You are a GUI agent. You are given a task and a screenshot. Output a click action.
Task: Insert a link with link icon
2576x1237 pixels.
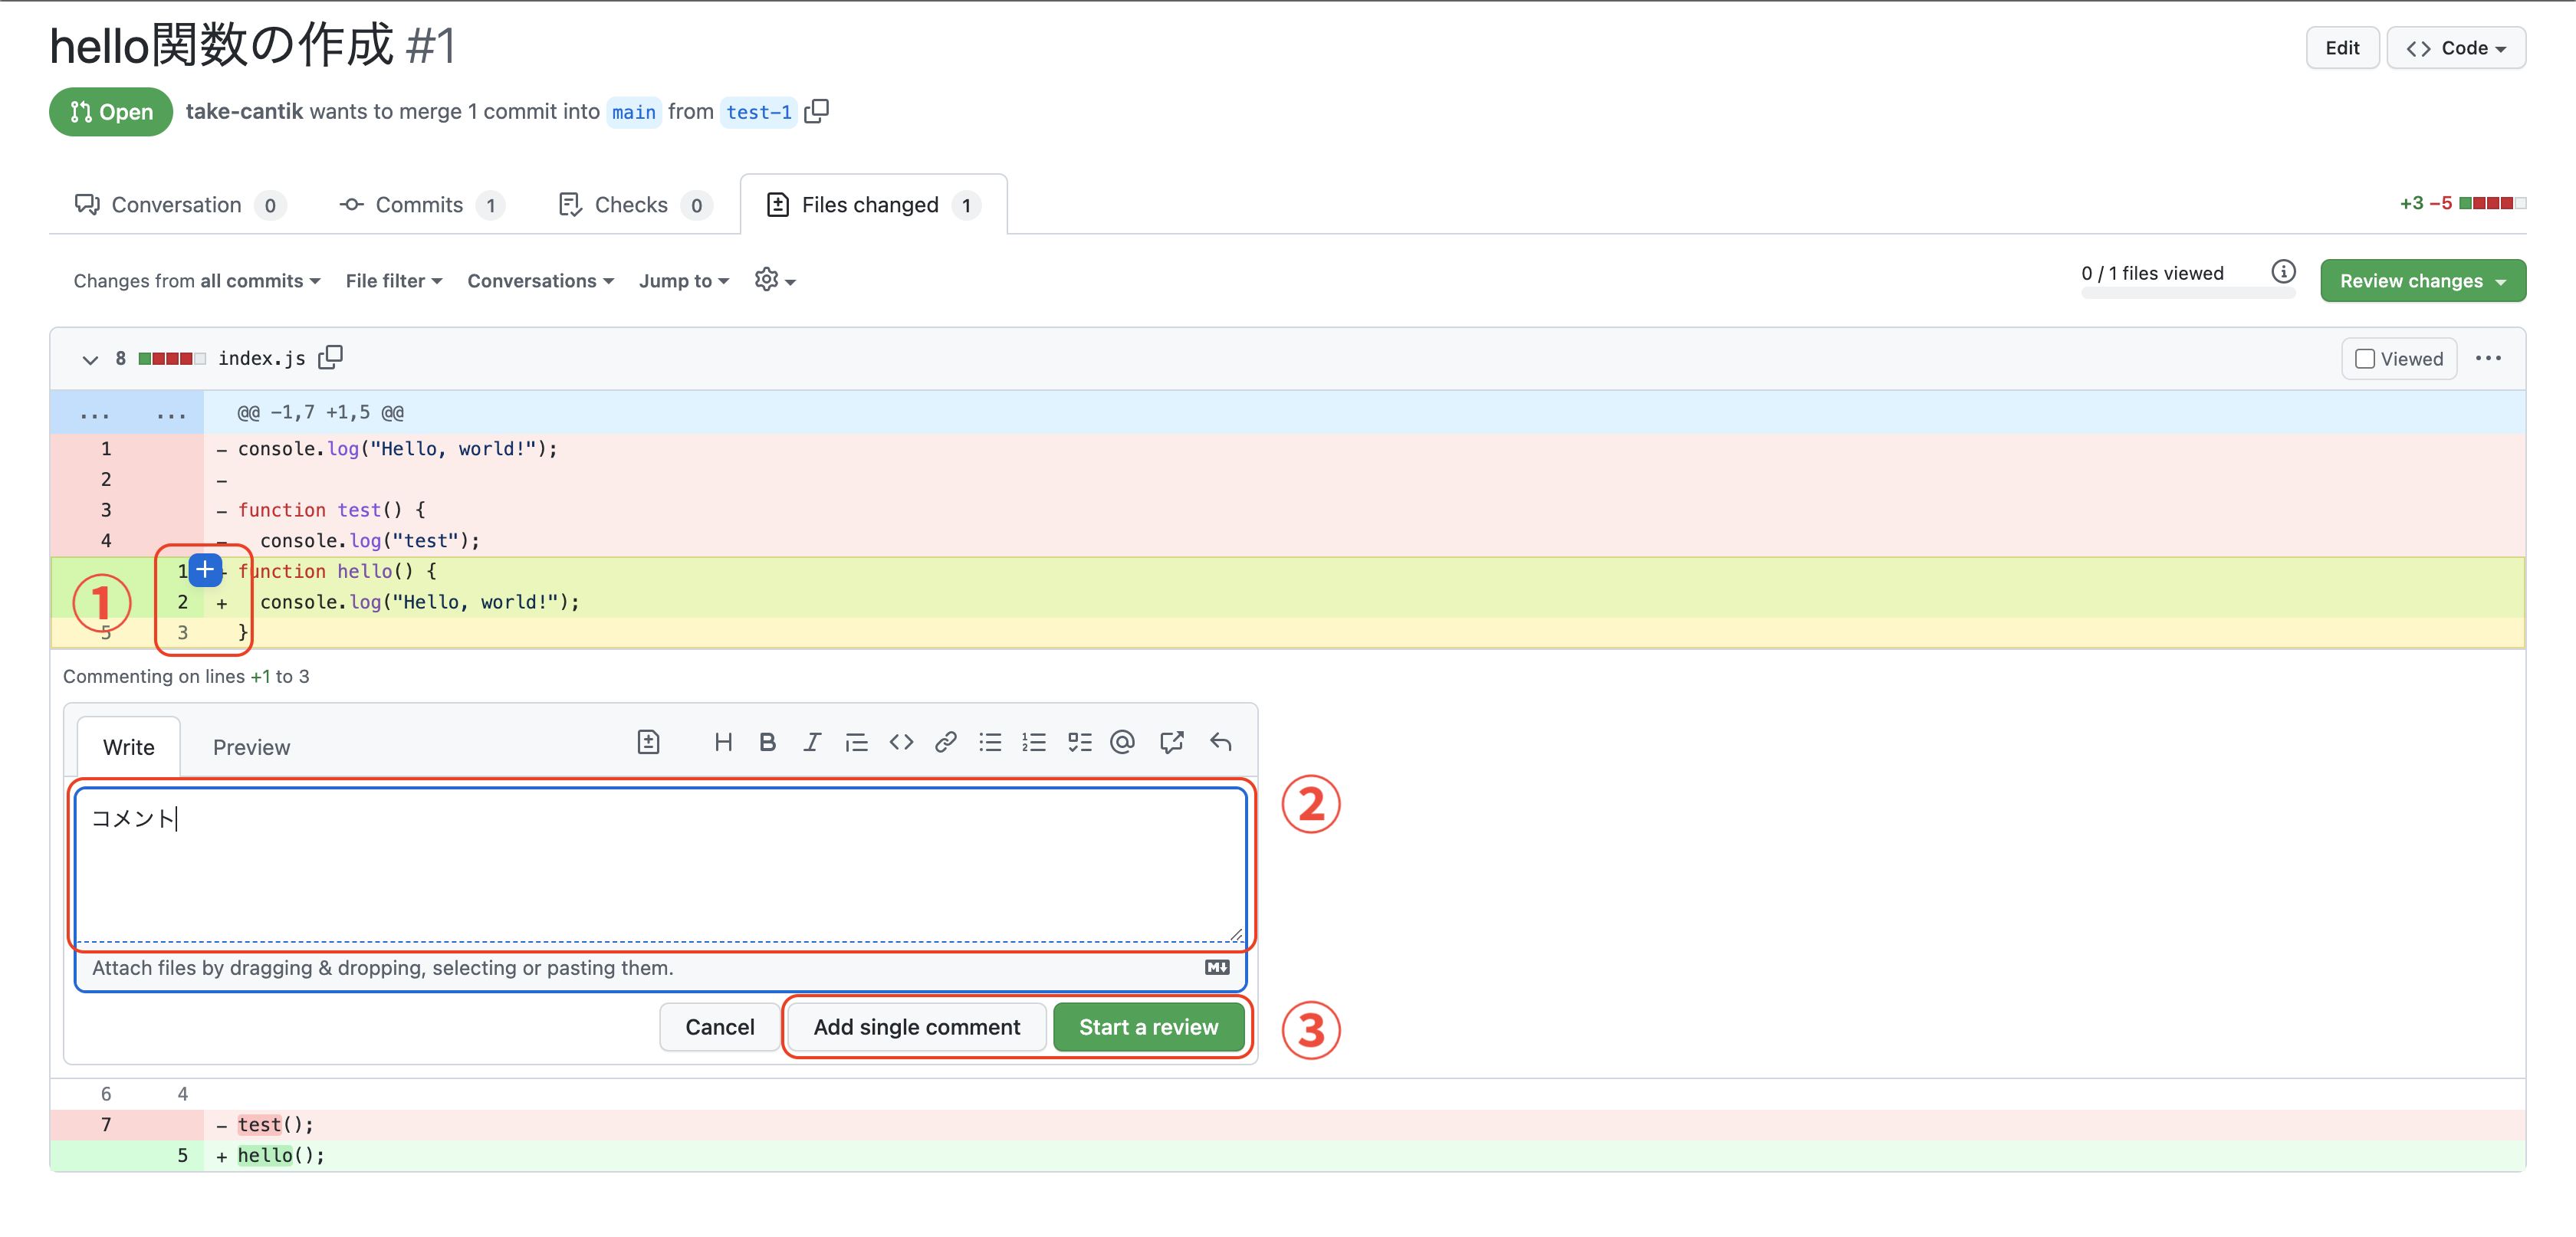[945, 742]
